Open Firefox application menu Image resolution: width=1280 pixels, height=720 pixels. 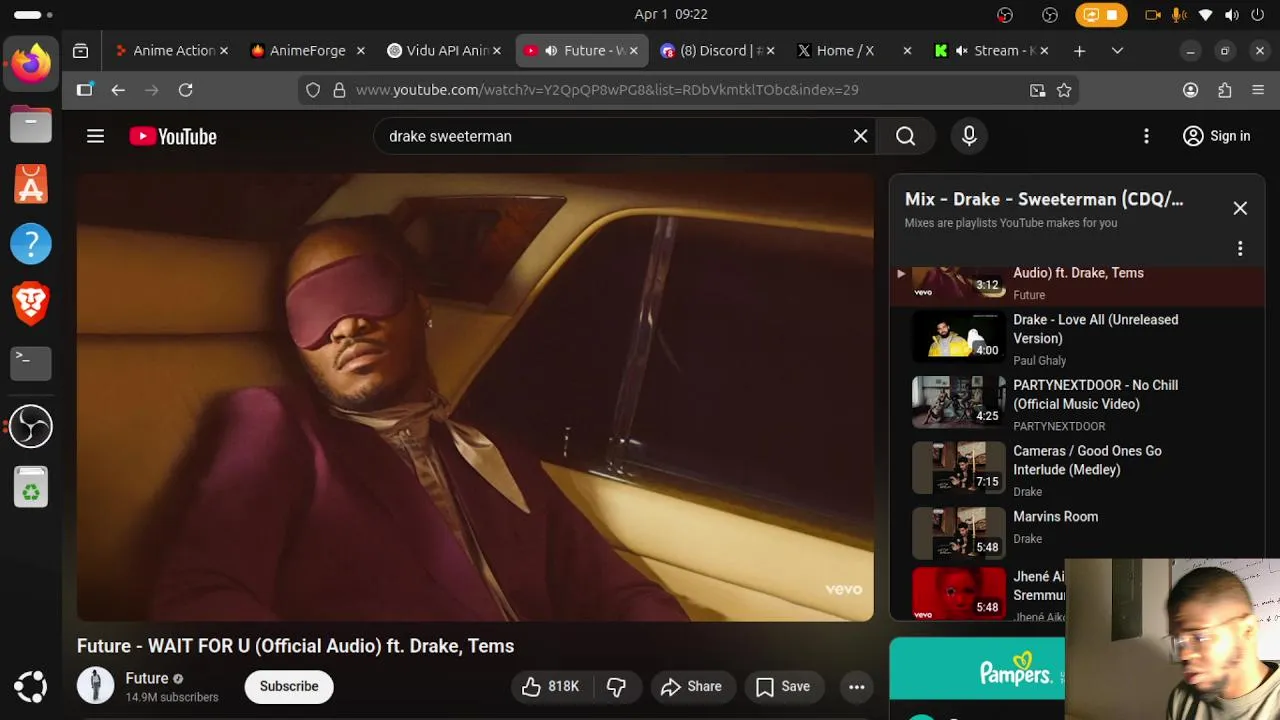(x=1258, y=90)
